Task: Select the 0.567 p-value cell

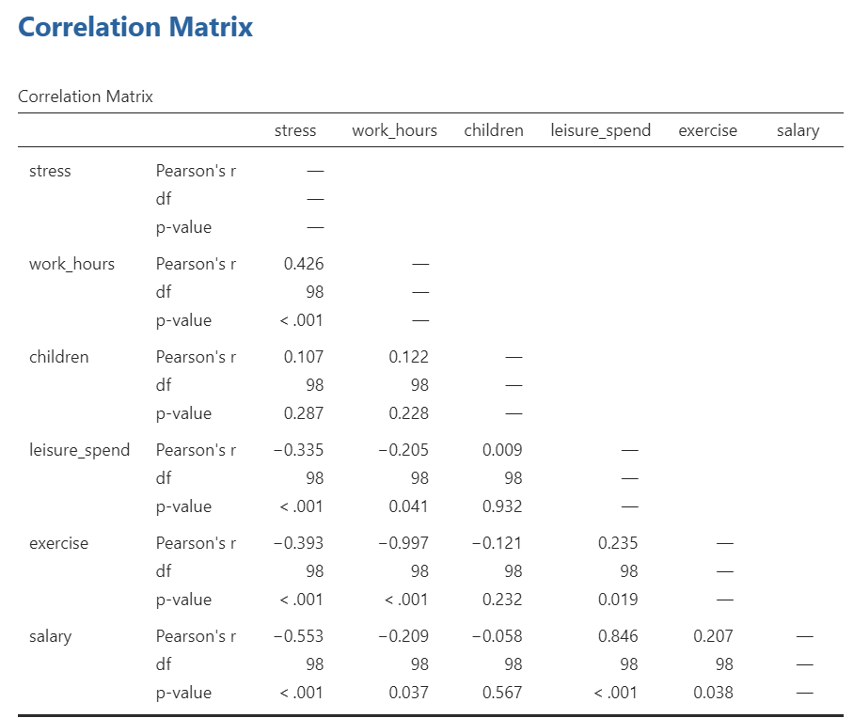Action: pos(502,692)
